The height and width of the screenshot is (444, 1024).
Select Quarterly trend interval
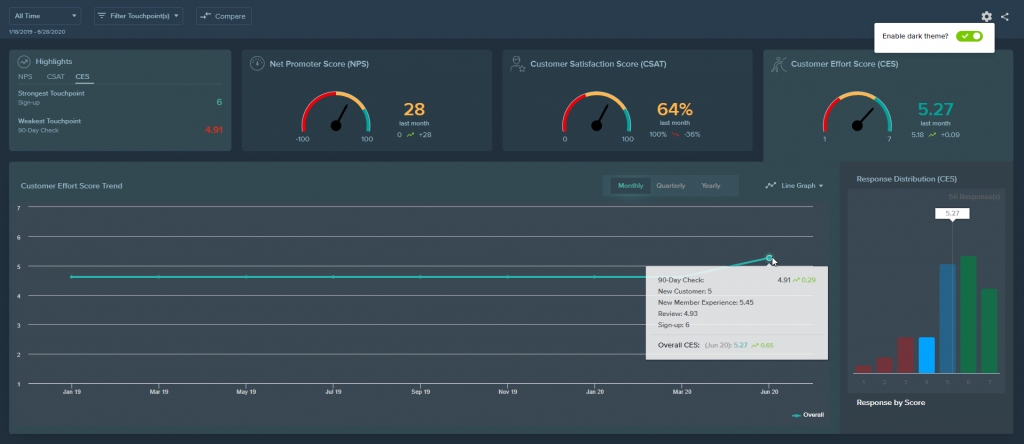(x=671, y=185)
